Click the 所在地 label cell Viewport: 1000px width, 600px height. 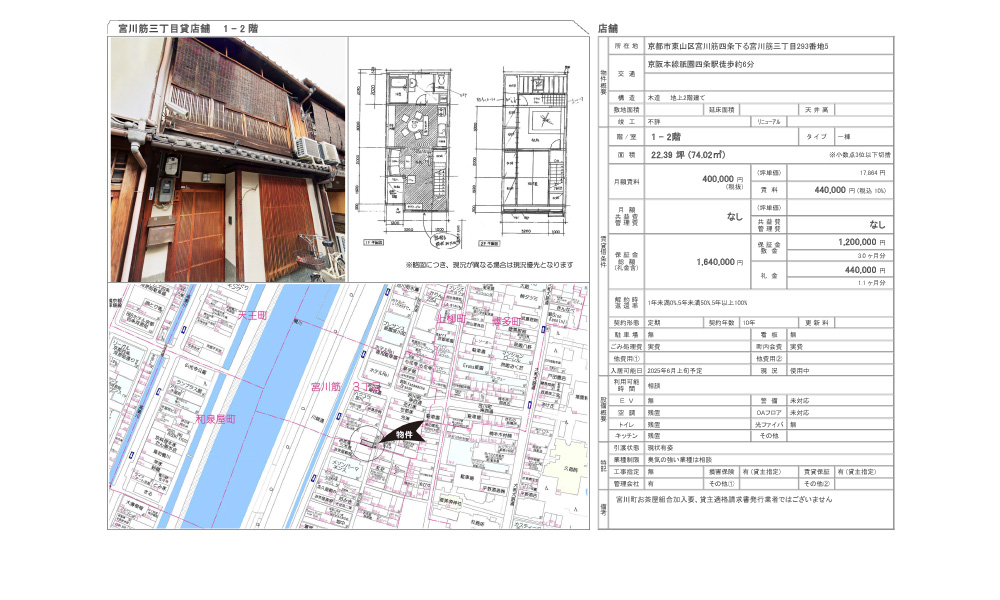tap(626, 46)
